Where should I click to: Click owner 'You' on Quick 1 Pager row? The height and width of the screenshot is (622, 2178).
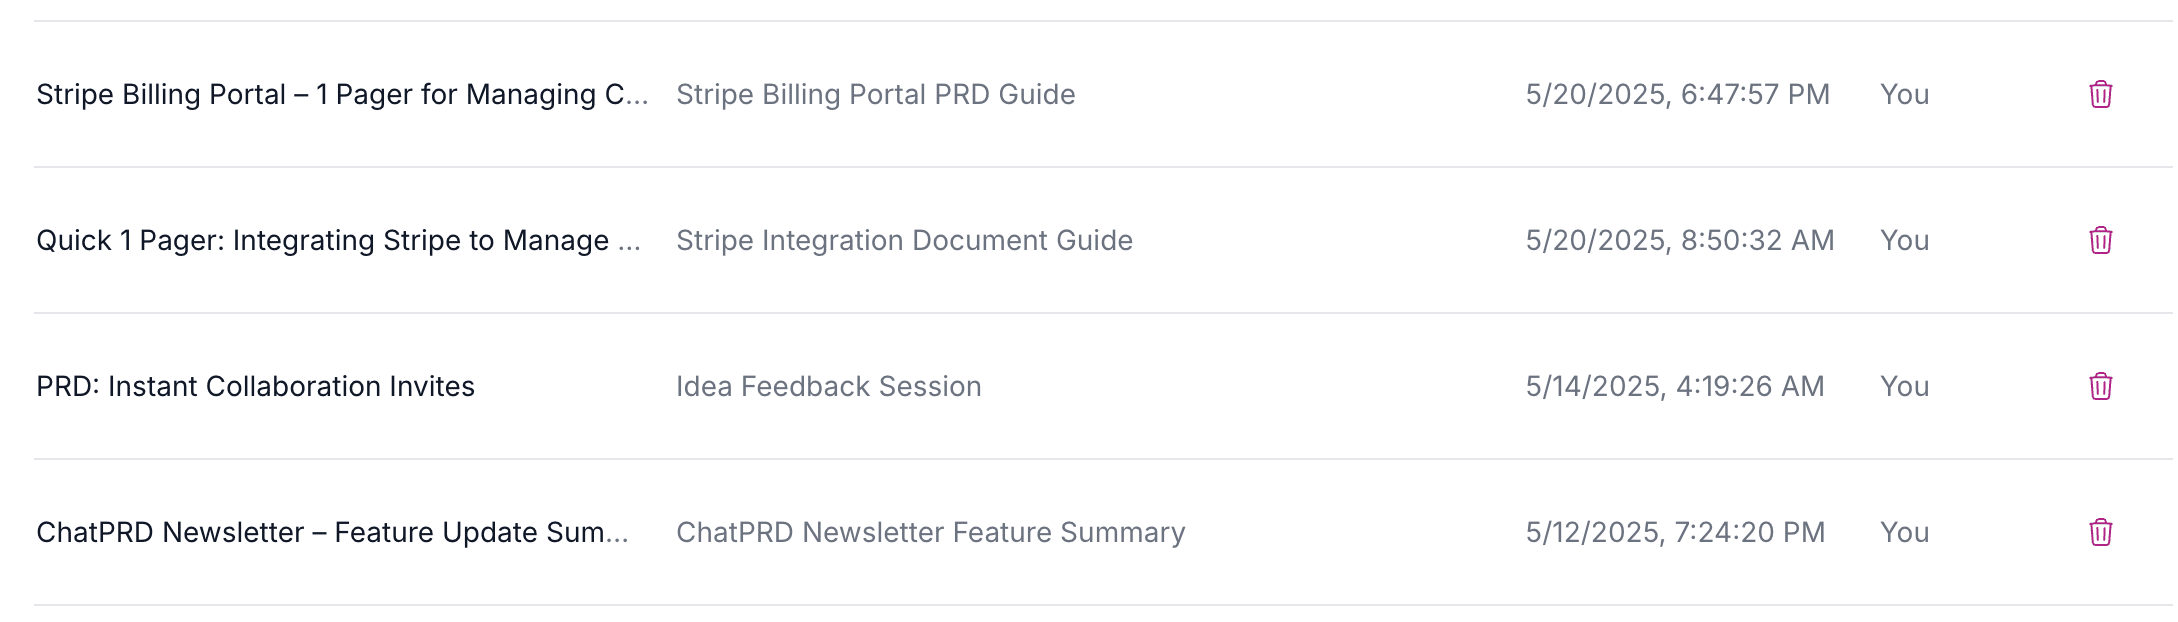[1904, 240]
